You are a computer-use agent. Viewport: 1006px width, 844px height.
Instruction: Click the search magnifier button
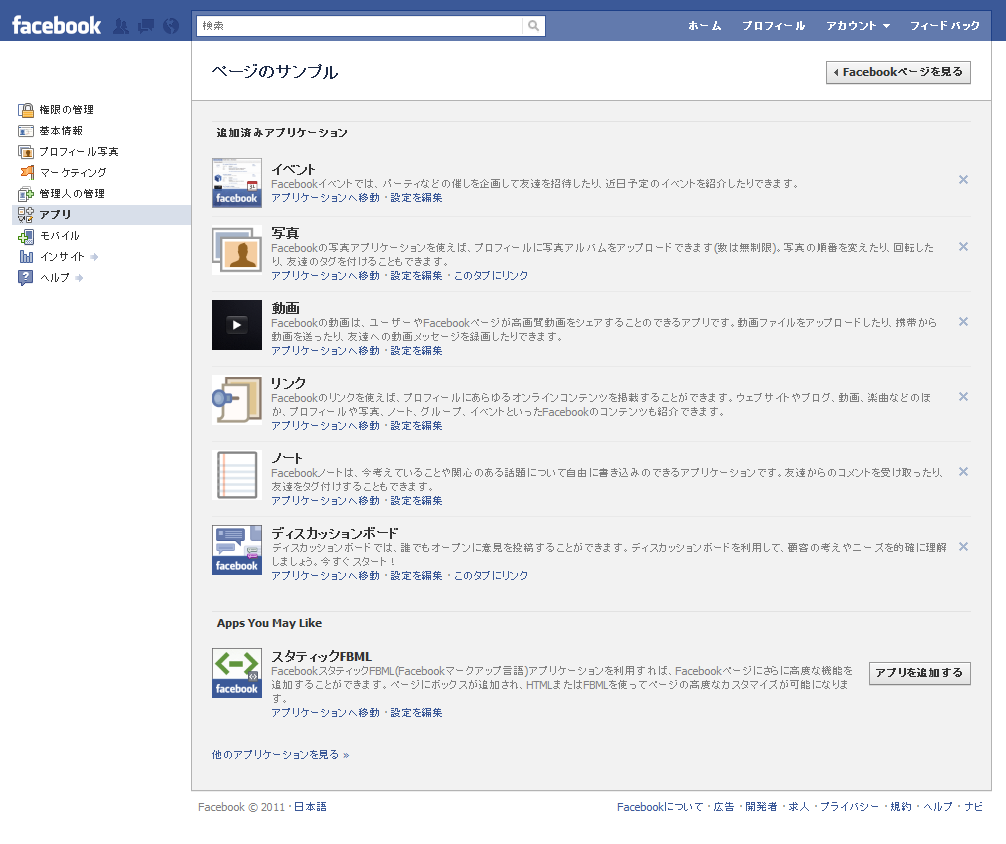pos(533,26)
